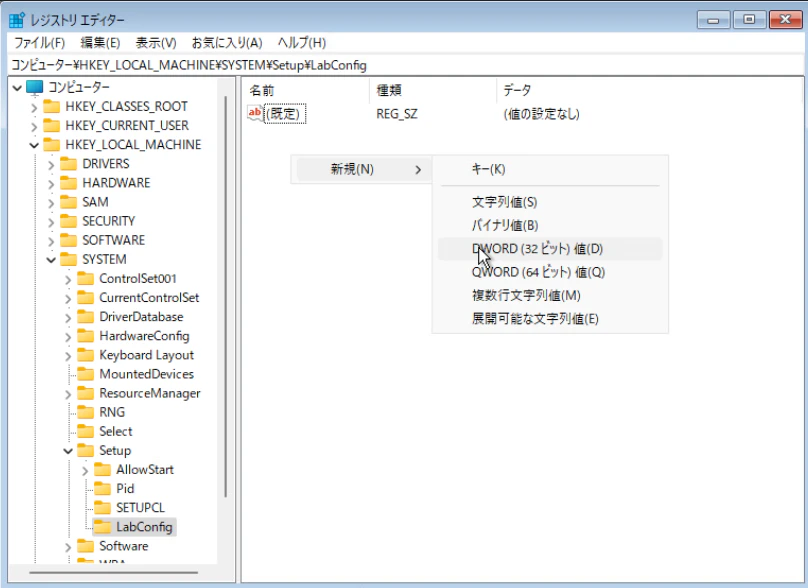Create a バイナリ値(B) entry
808x588 pixels.
coord(550,225)
